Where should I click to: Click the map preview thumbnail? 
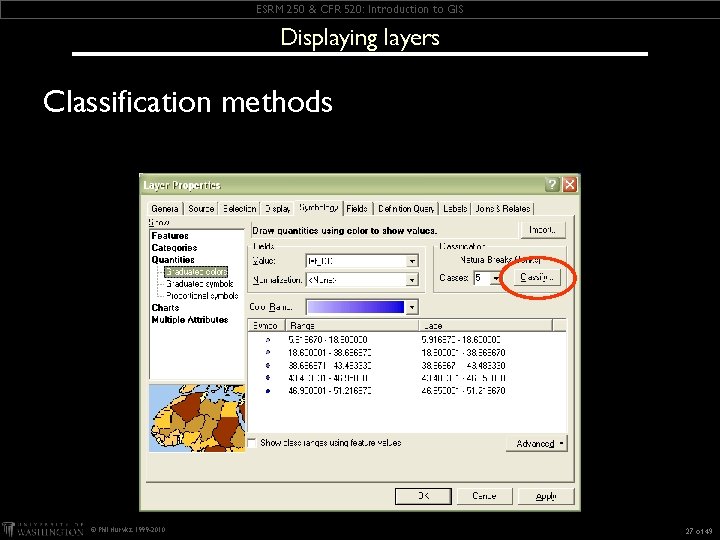click(x=197, y=418)
